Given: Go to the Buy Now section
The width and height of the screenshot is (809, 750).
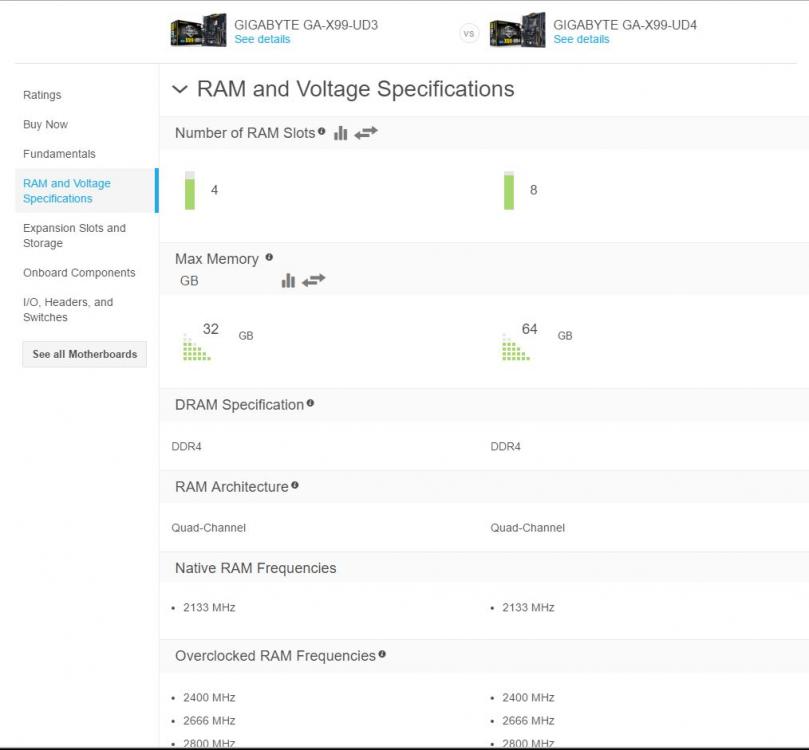Looking at the screenshot, I should point(45,124).
